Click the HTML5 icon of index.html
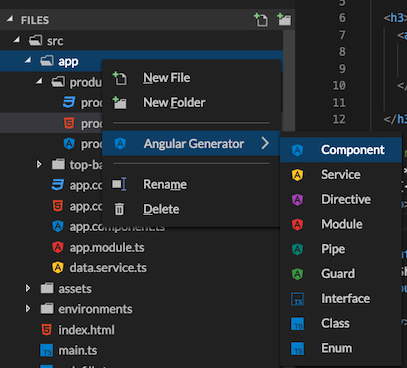 click(x=47, y=330)
